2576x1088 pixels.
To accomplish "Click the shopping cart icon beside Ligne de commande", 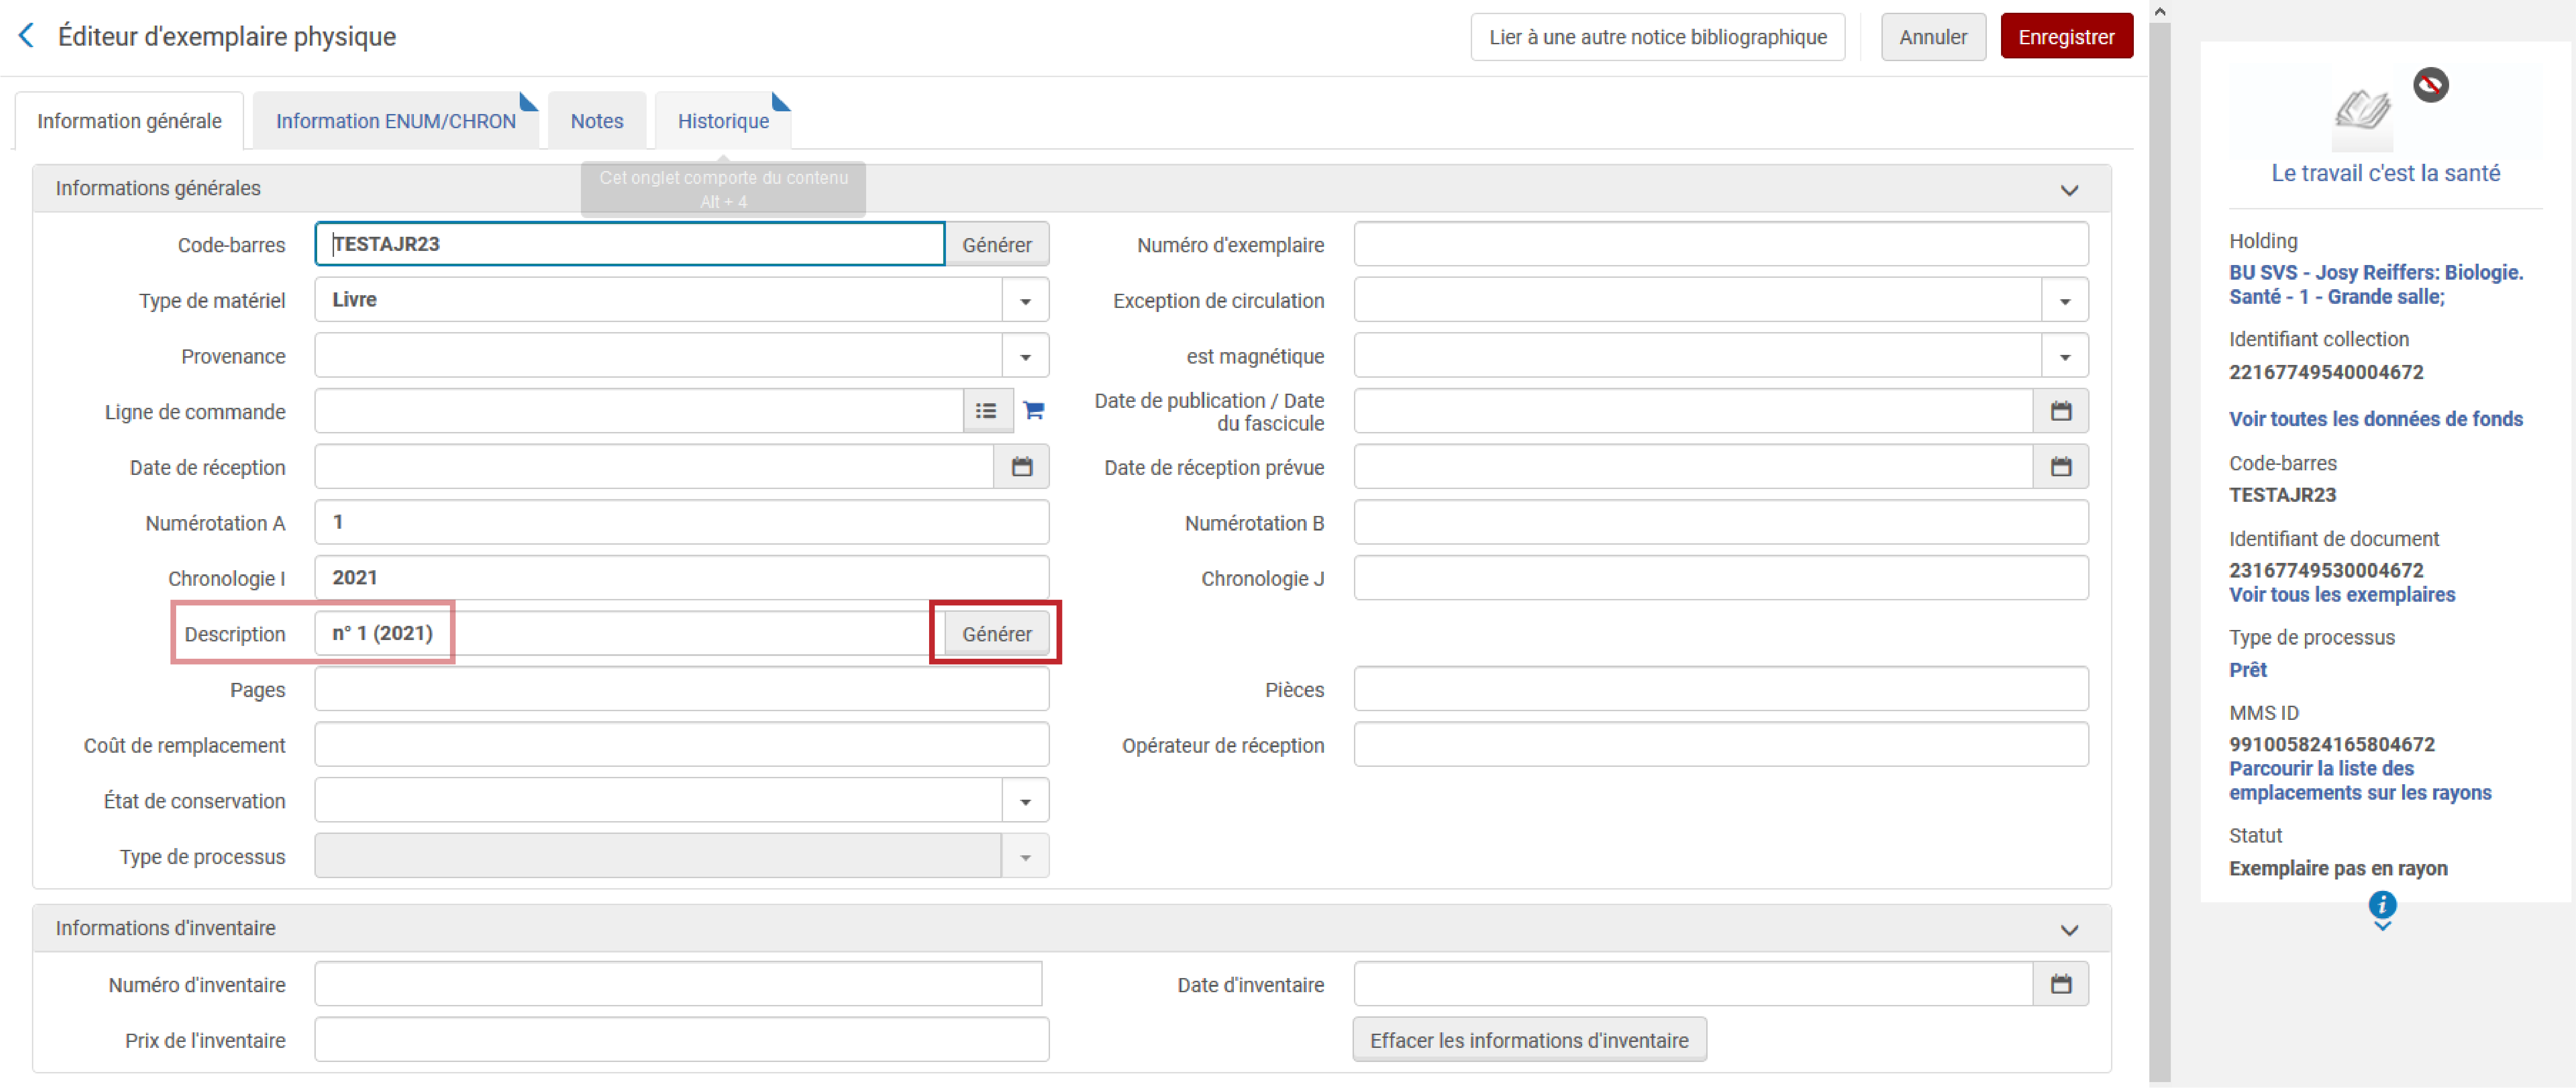I will [1034, 410].
